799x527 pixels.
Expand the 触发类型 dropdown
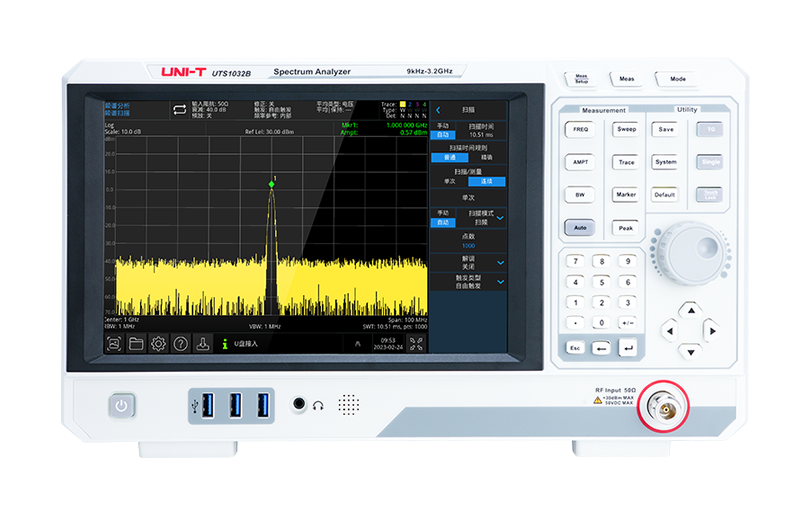500,282
